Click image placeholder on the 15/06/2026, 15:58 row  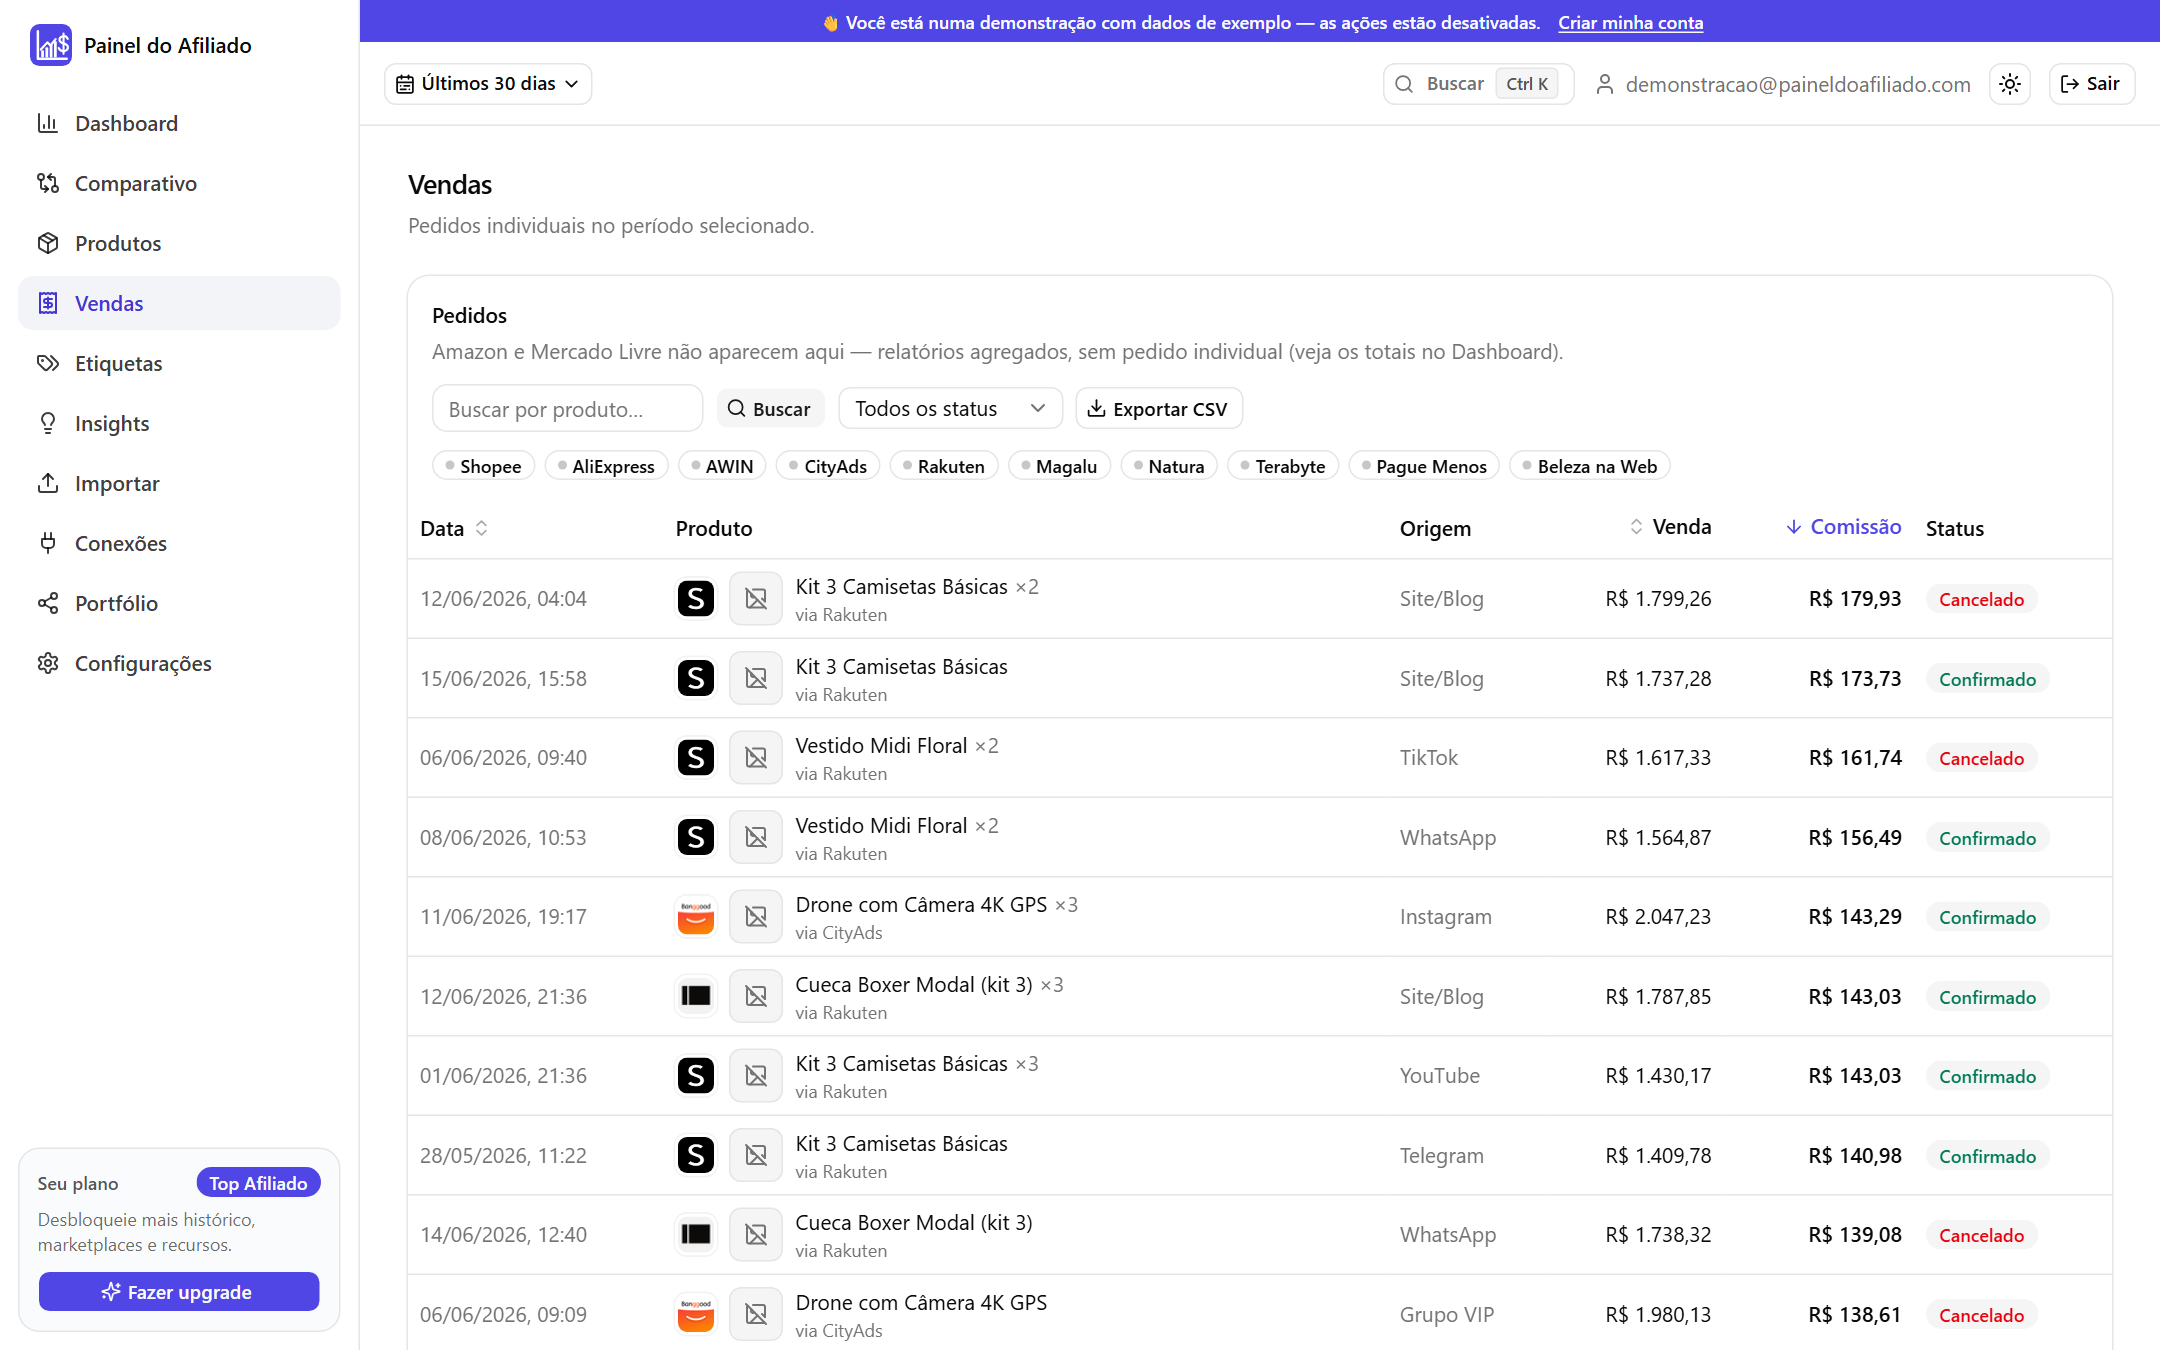756,678
